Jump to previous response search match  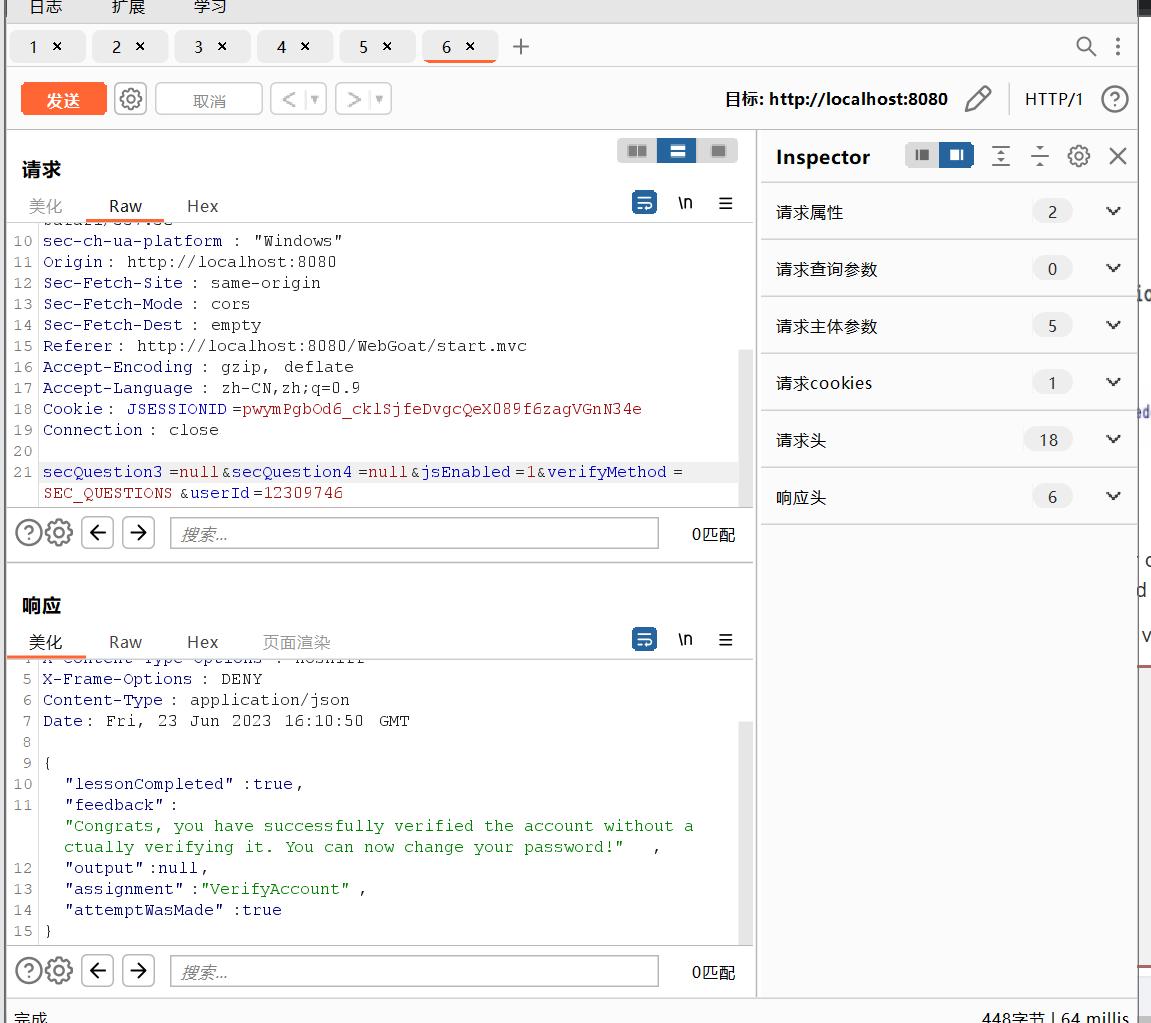pos(98,971)
